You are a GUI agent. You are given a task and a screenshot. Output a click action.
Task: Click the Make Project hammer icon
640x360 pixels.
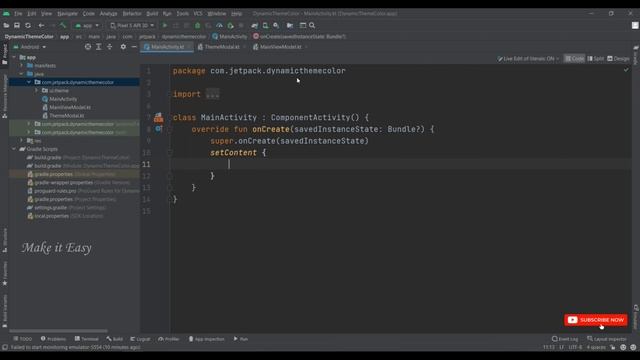pos(62,25)
